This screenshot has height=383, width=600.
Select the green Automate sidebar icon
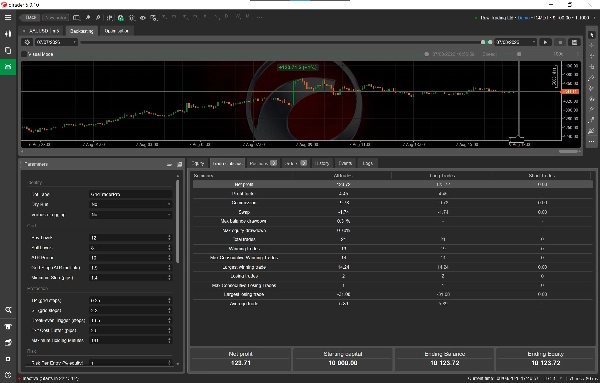[8, 67]
